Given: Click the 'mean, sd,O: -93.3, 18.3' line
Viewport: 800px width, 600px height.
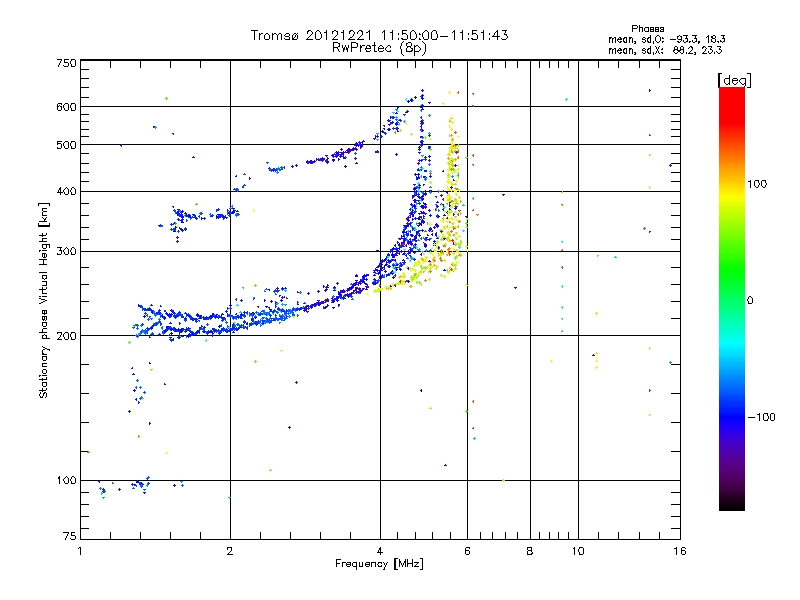Looking at the screenshot, I should pos(666,39).
